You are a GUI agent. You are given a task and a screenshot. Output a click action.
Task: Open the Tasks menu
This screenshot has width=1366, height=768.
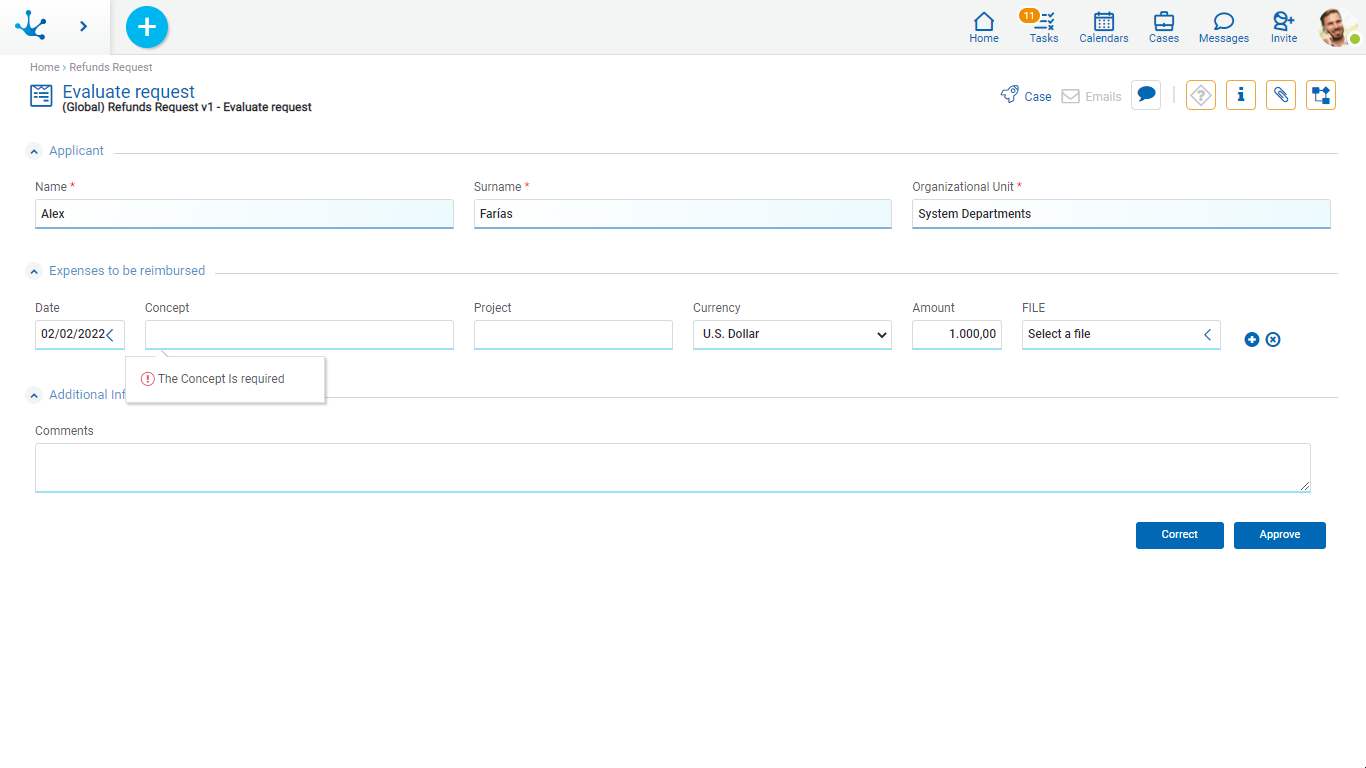[x=1043, y=27]
